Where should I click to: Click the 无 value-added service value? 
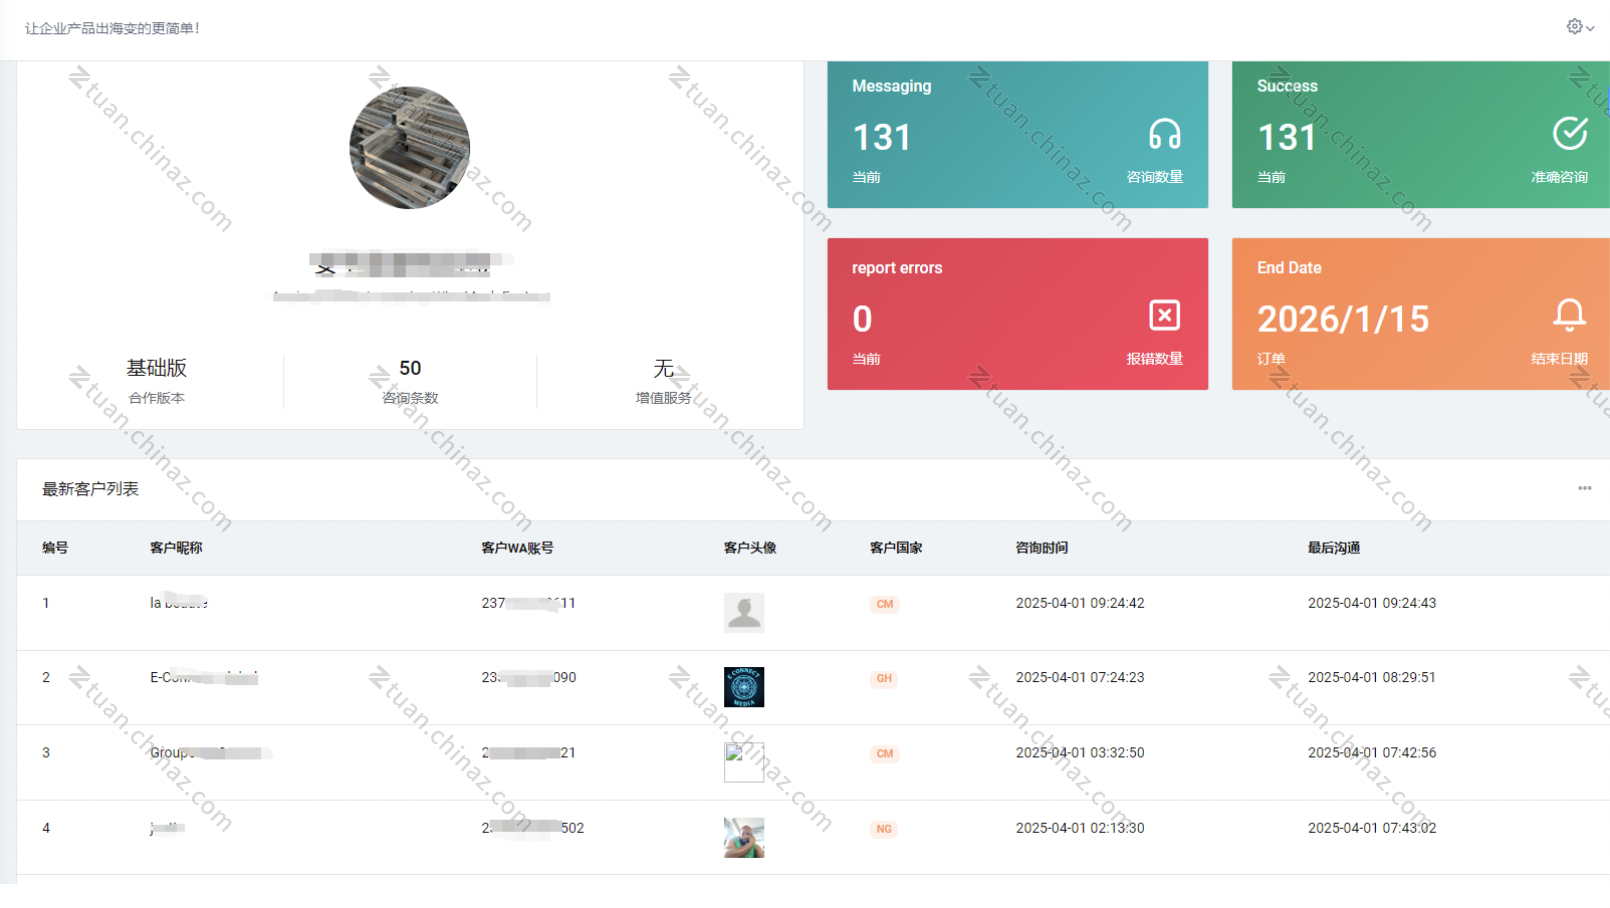pyautogui.click(x=663, y=368)
